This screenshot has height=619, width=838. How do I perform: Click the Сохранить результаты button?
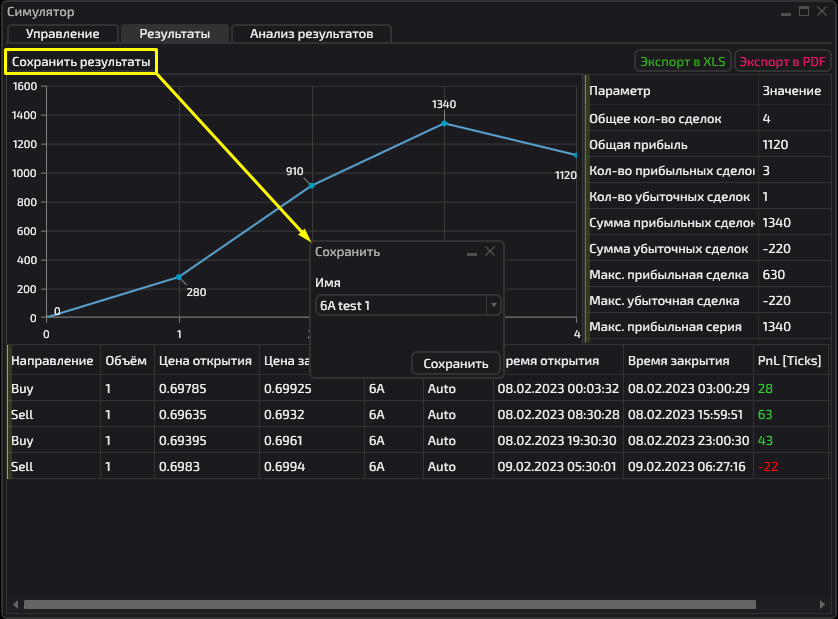[x=81, y=61]
